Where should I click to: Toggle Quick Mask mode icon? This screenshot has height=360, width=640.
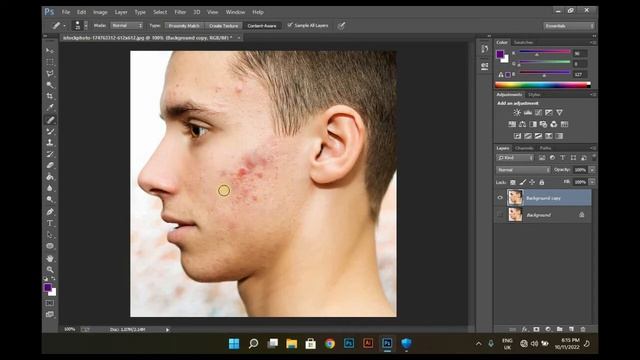(49, 303)
